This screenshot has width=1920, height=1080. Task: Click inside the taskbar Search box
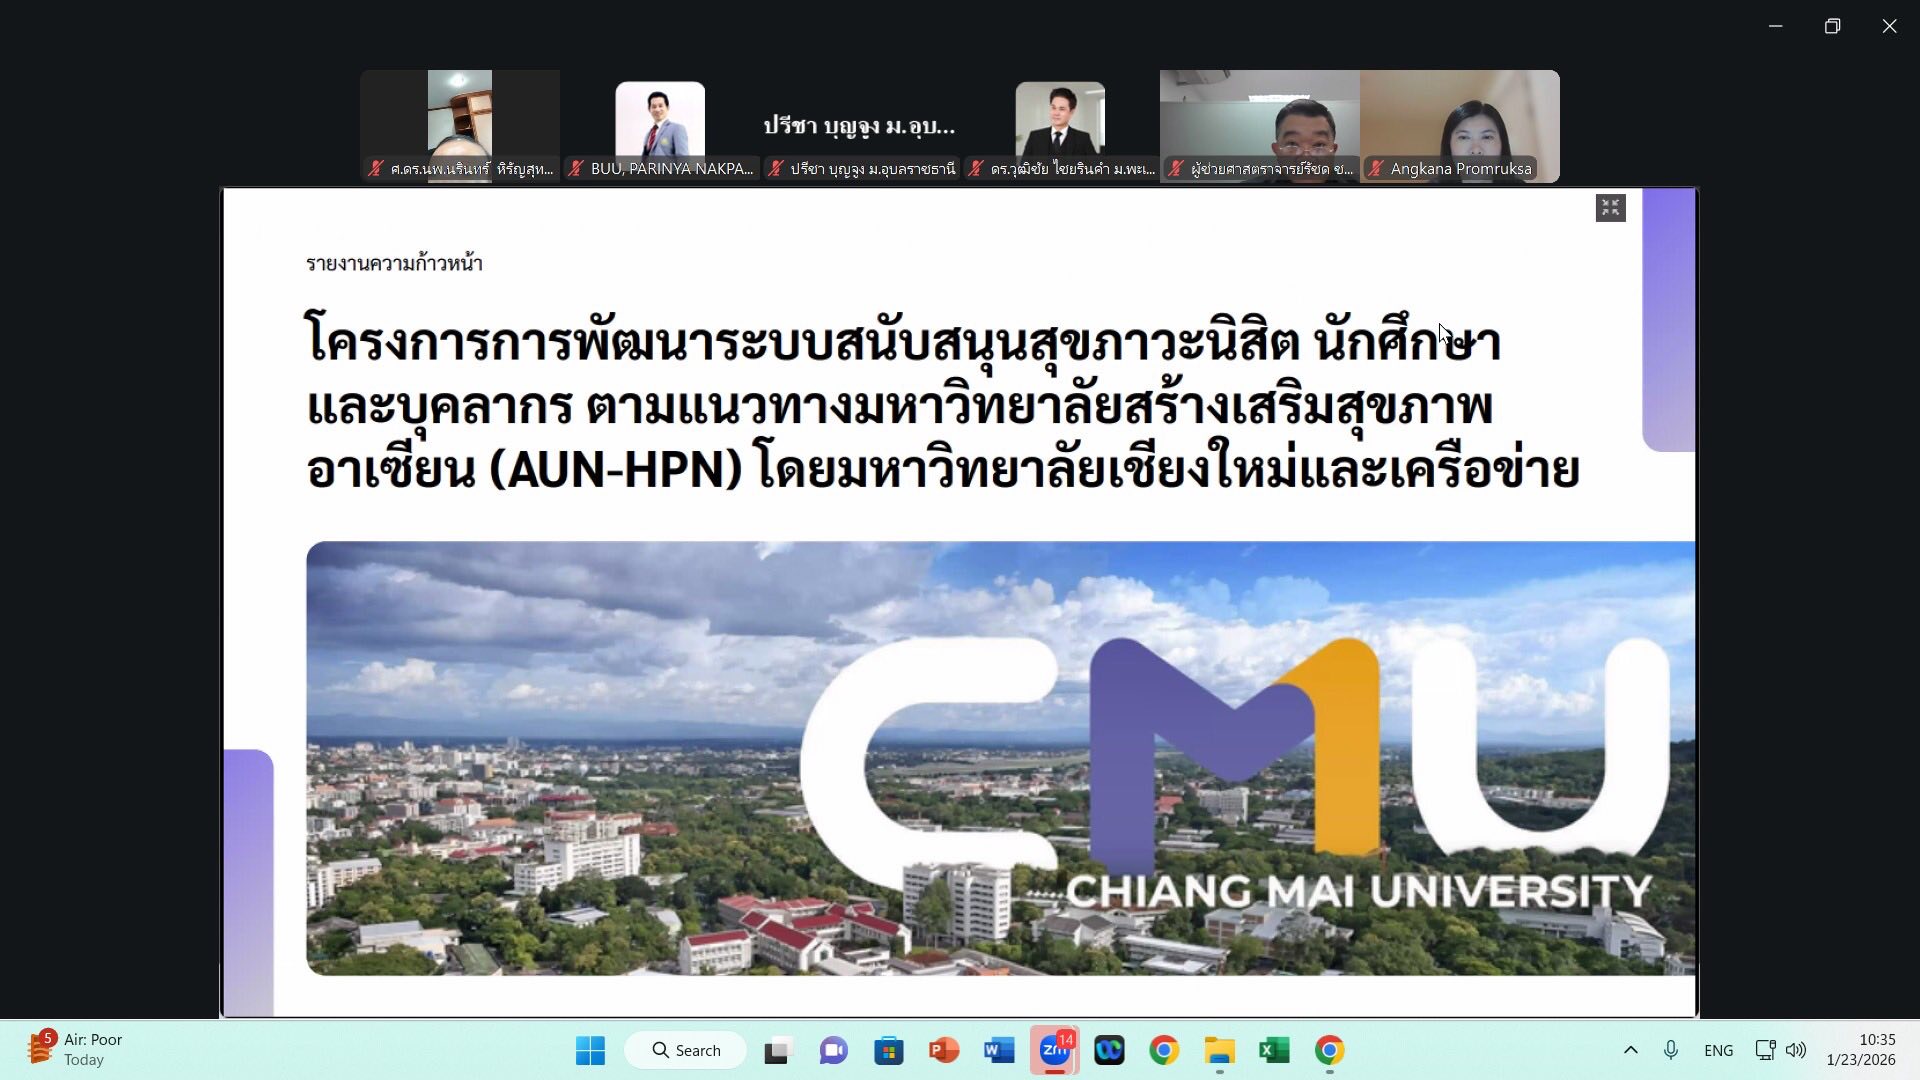[685, 1050]
